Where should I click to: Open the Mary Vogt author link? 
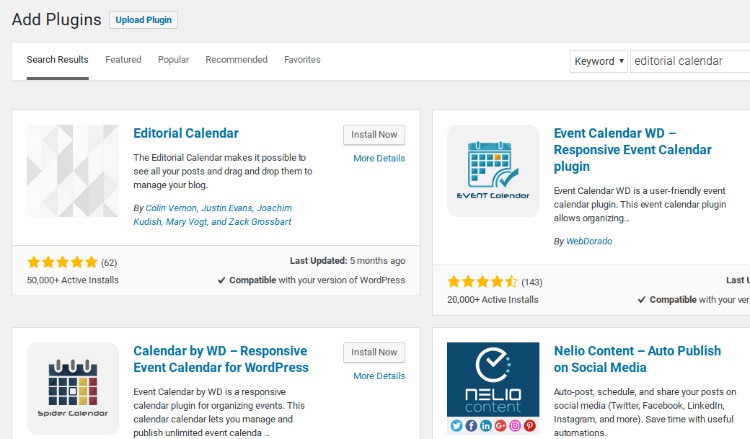click(x=187, y=222)
